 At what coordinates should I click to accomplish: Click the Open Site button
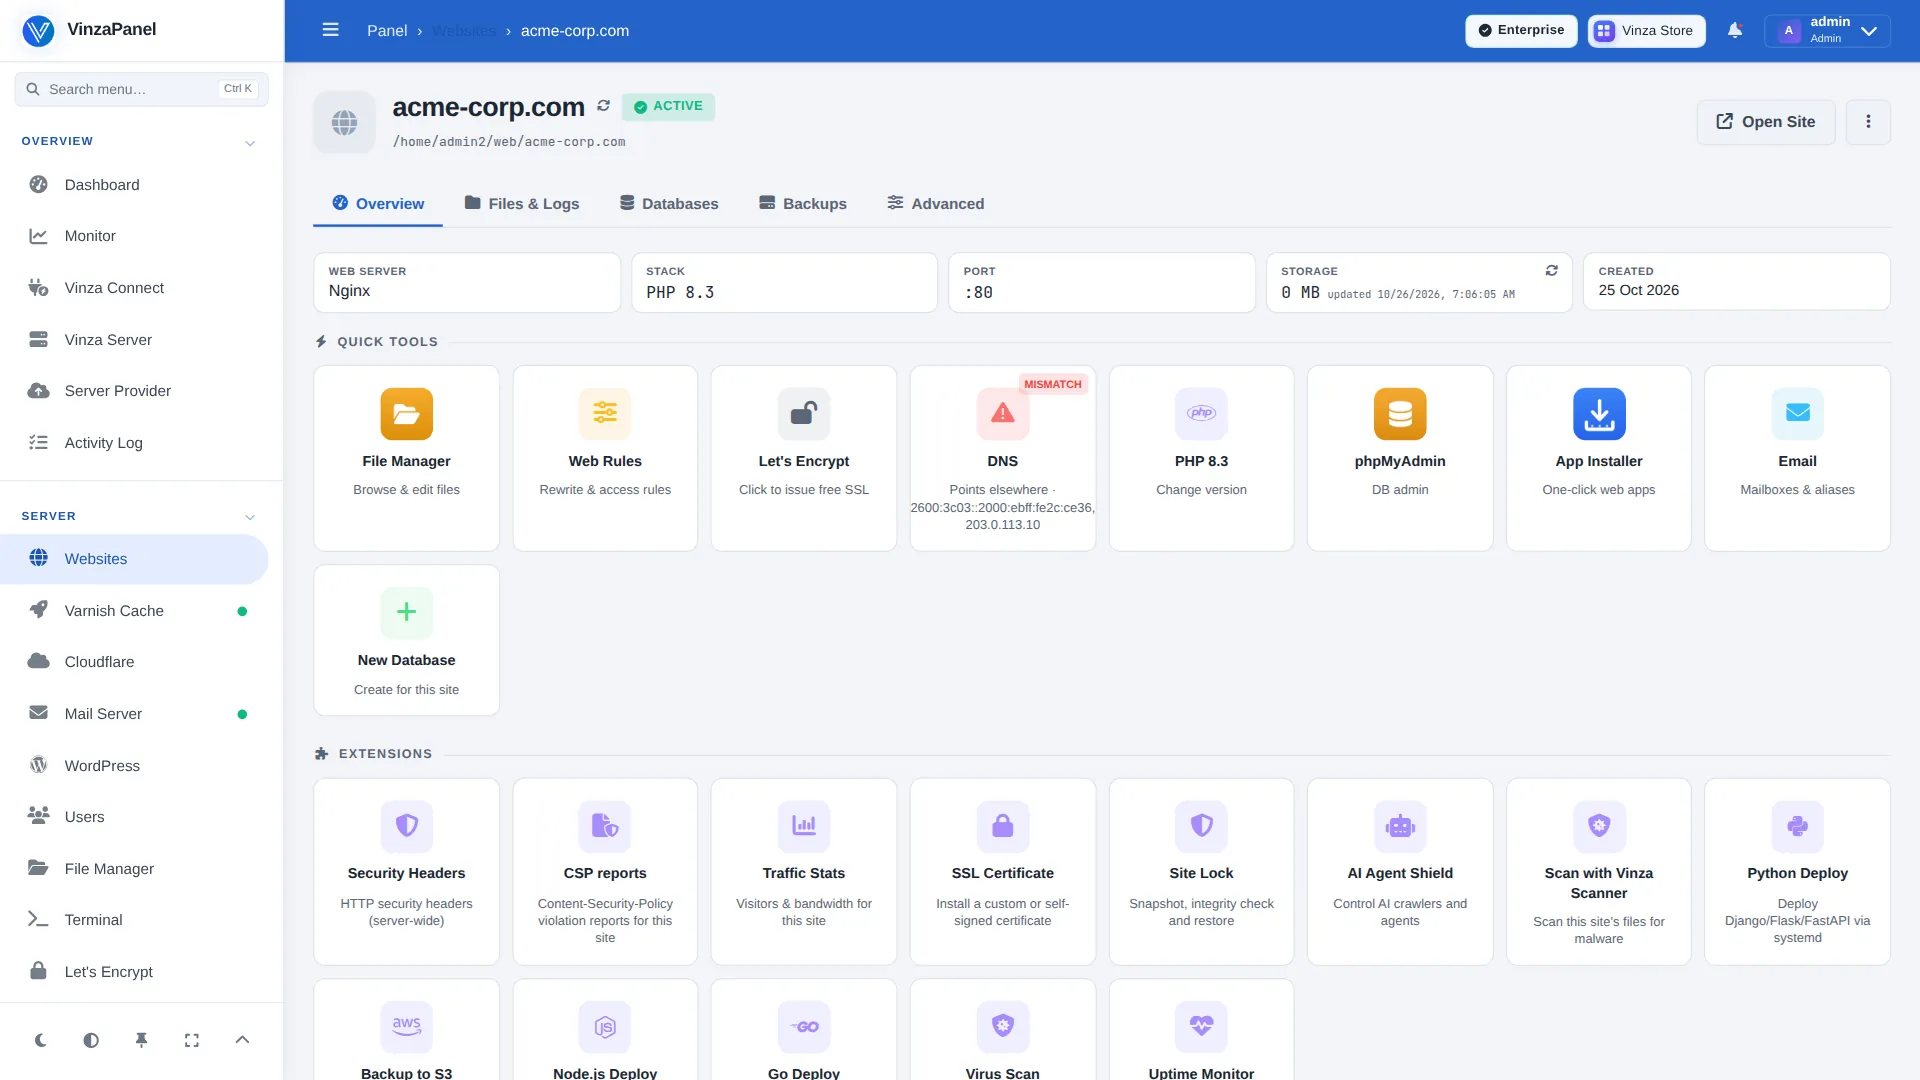1766,122
